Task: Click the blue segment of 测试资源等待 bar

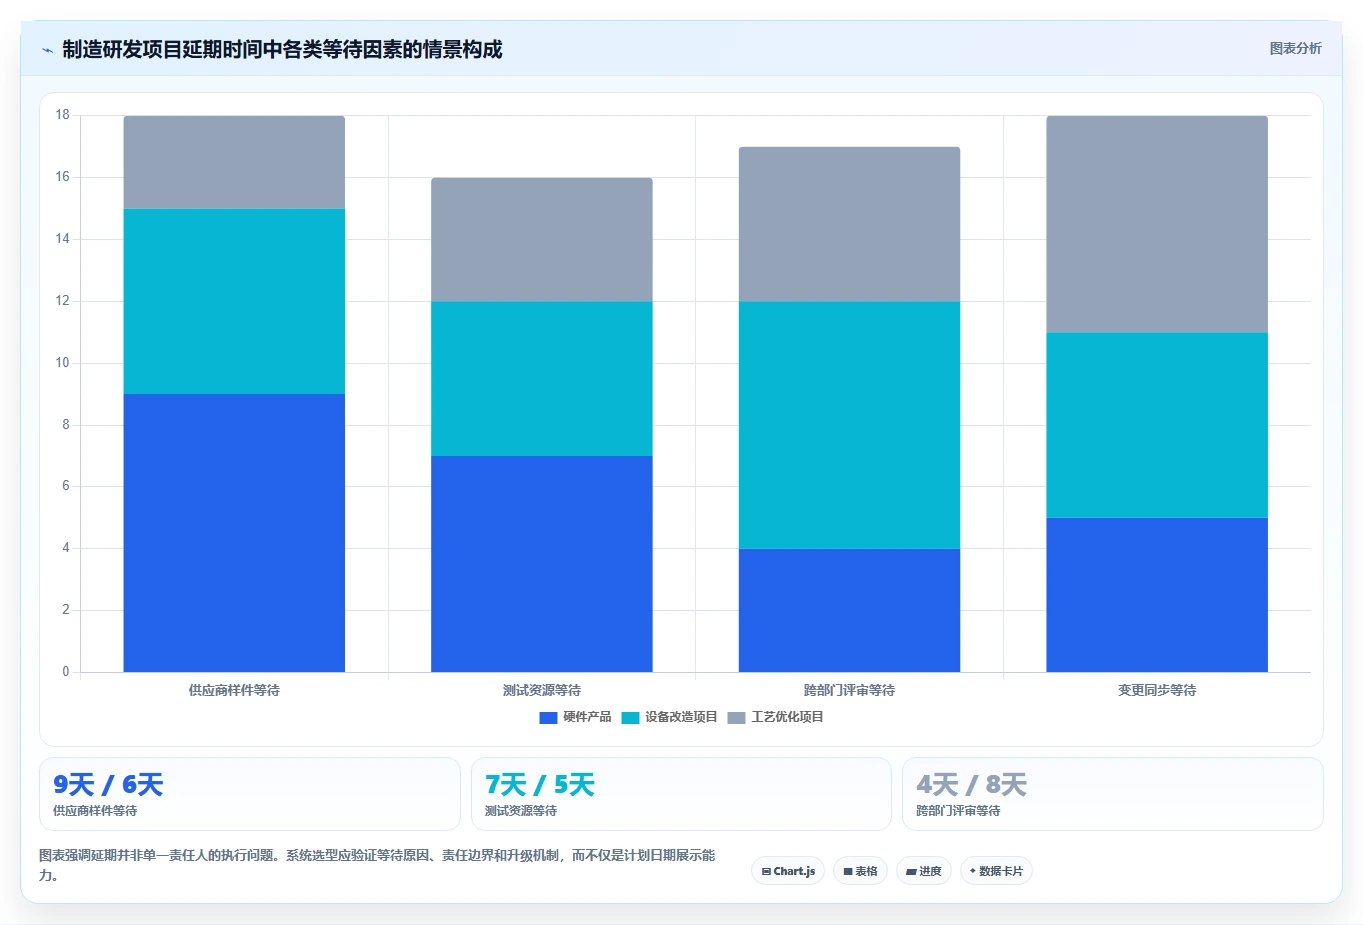Action: point(542,564)
